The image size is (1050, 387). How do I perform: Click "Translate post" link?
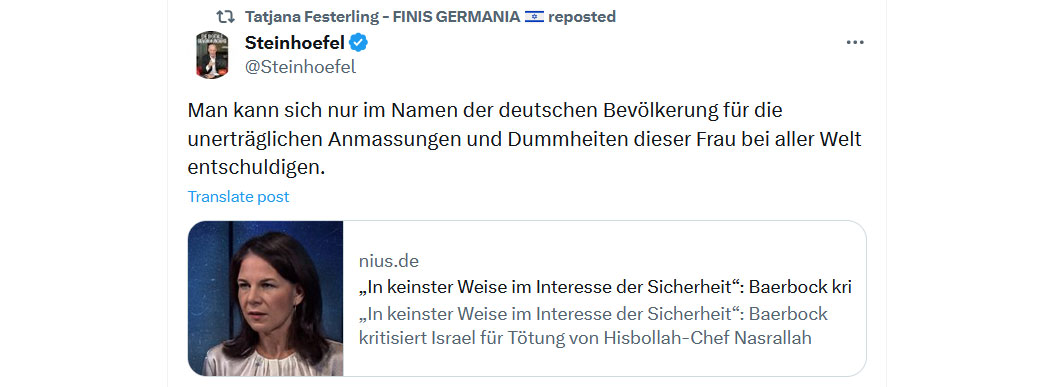238,197
